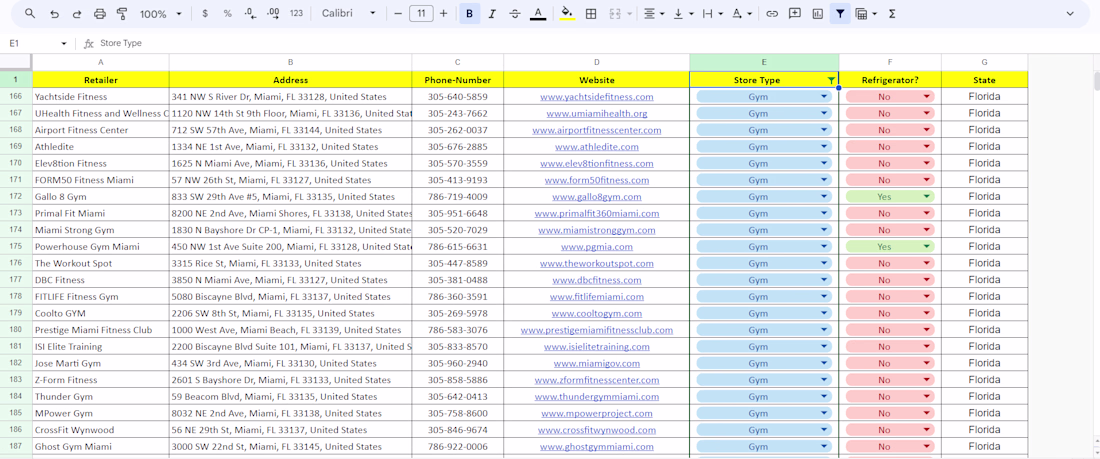Image resolution: width=1100 pixels, height=459 pixels.
Task: Format selection as percent
Action: (x=227, y=13)
